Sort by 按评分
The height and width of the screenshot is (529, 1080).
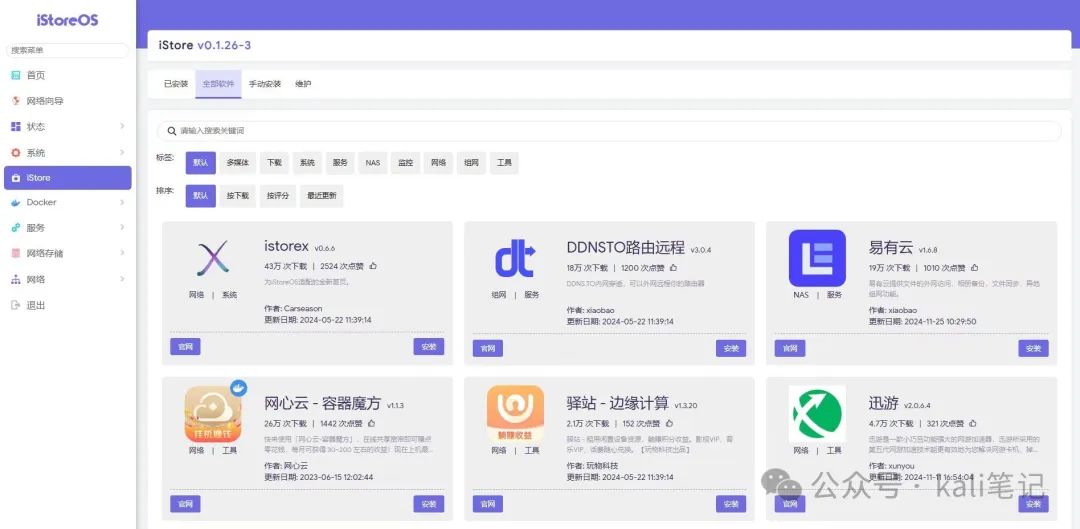(x=278, y=196)
